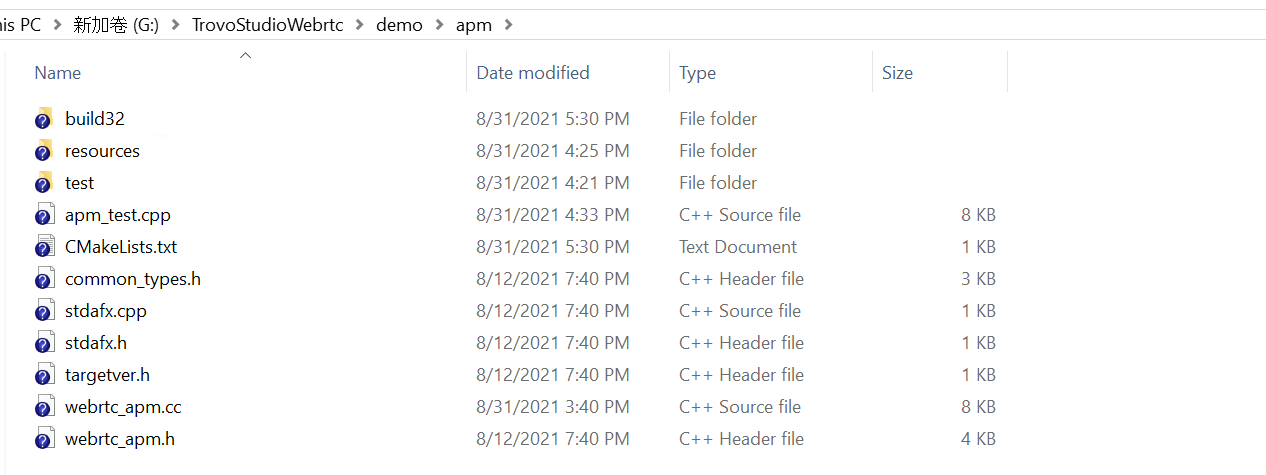Click the resources folder icon
1266x475 pixels.
(43, 151)
